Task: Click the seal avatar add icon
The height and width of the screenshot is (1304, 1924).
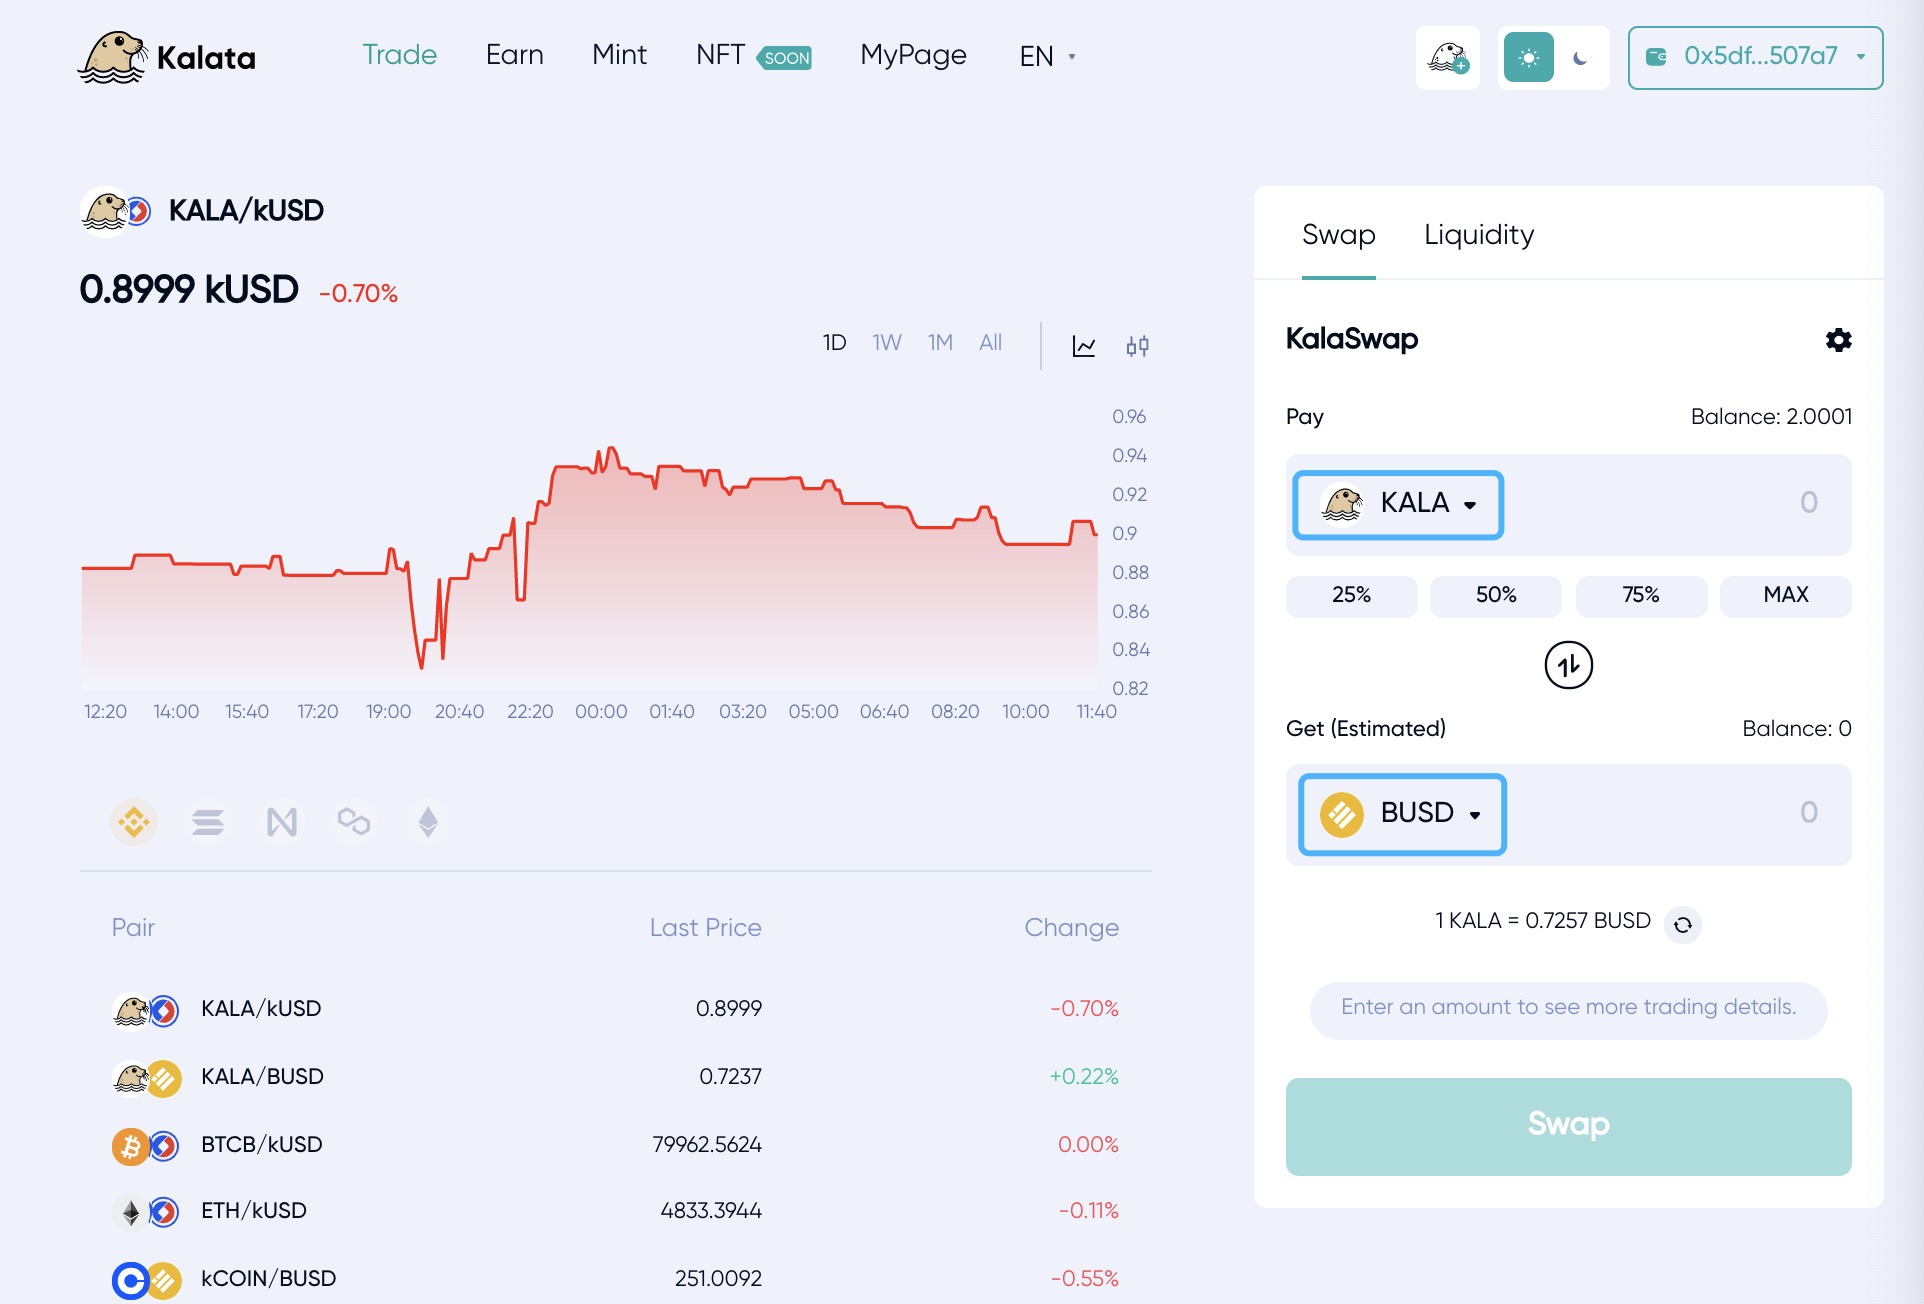Action: tap(1447, 58)
